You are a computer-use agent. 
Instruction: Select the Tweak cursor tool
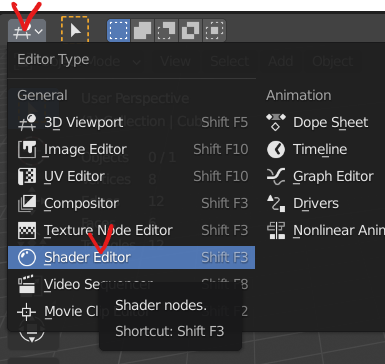pyautogui.click(x=75, y=30)
